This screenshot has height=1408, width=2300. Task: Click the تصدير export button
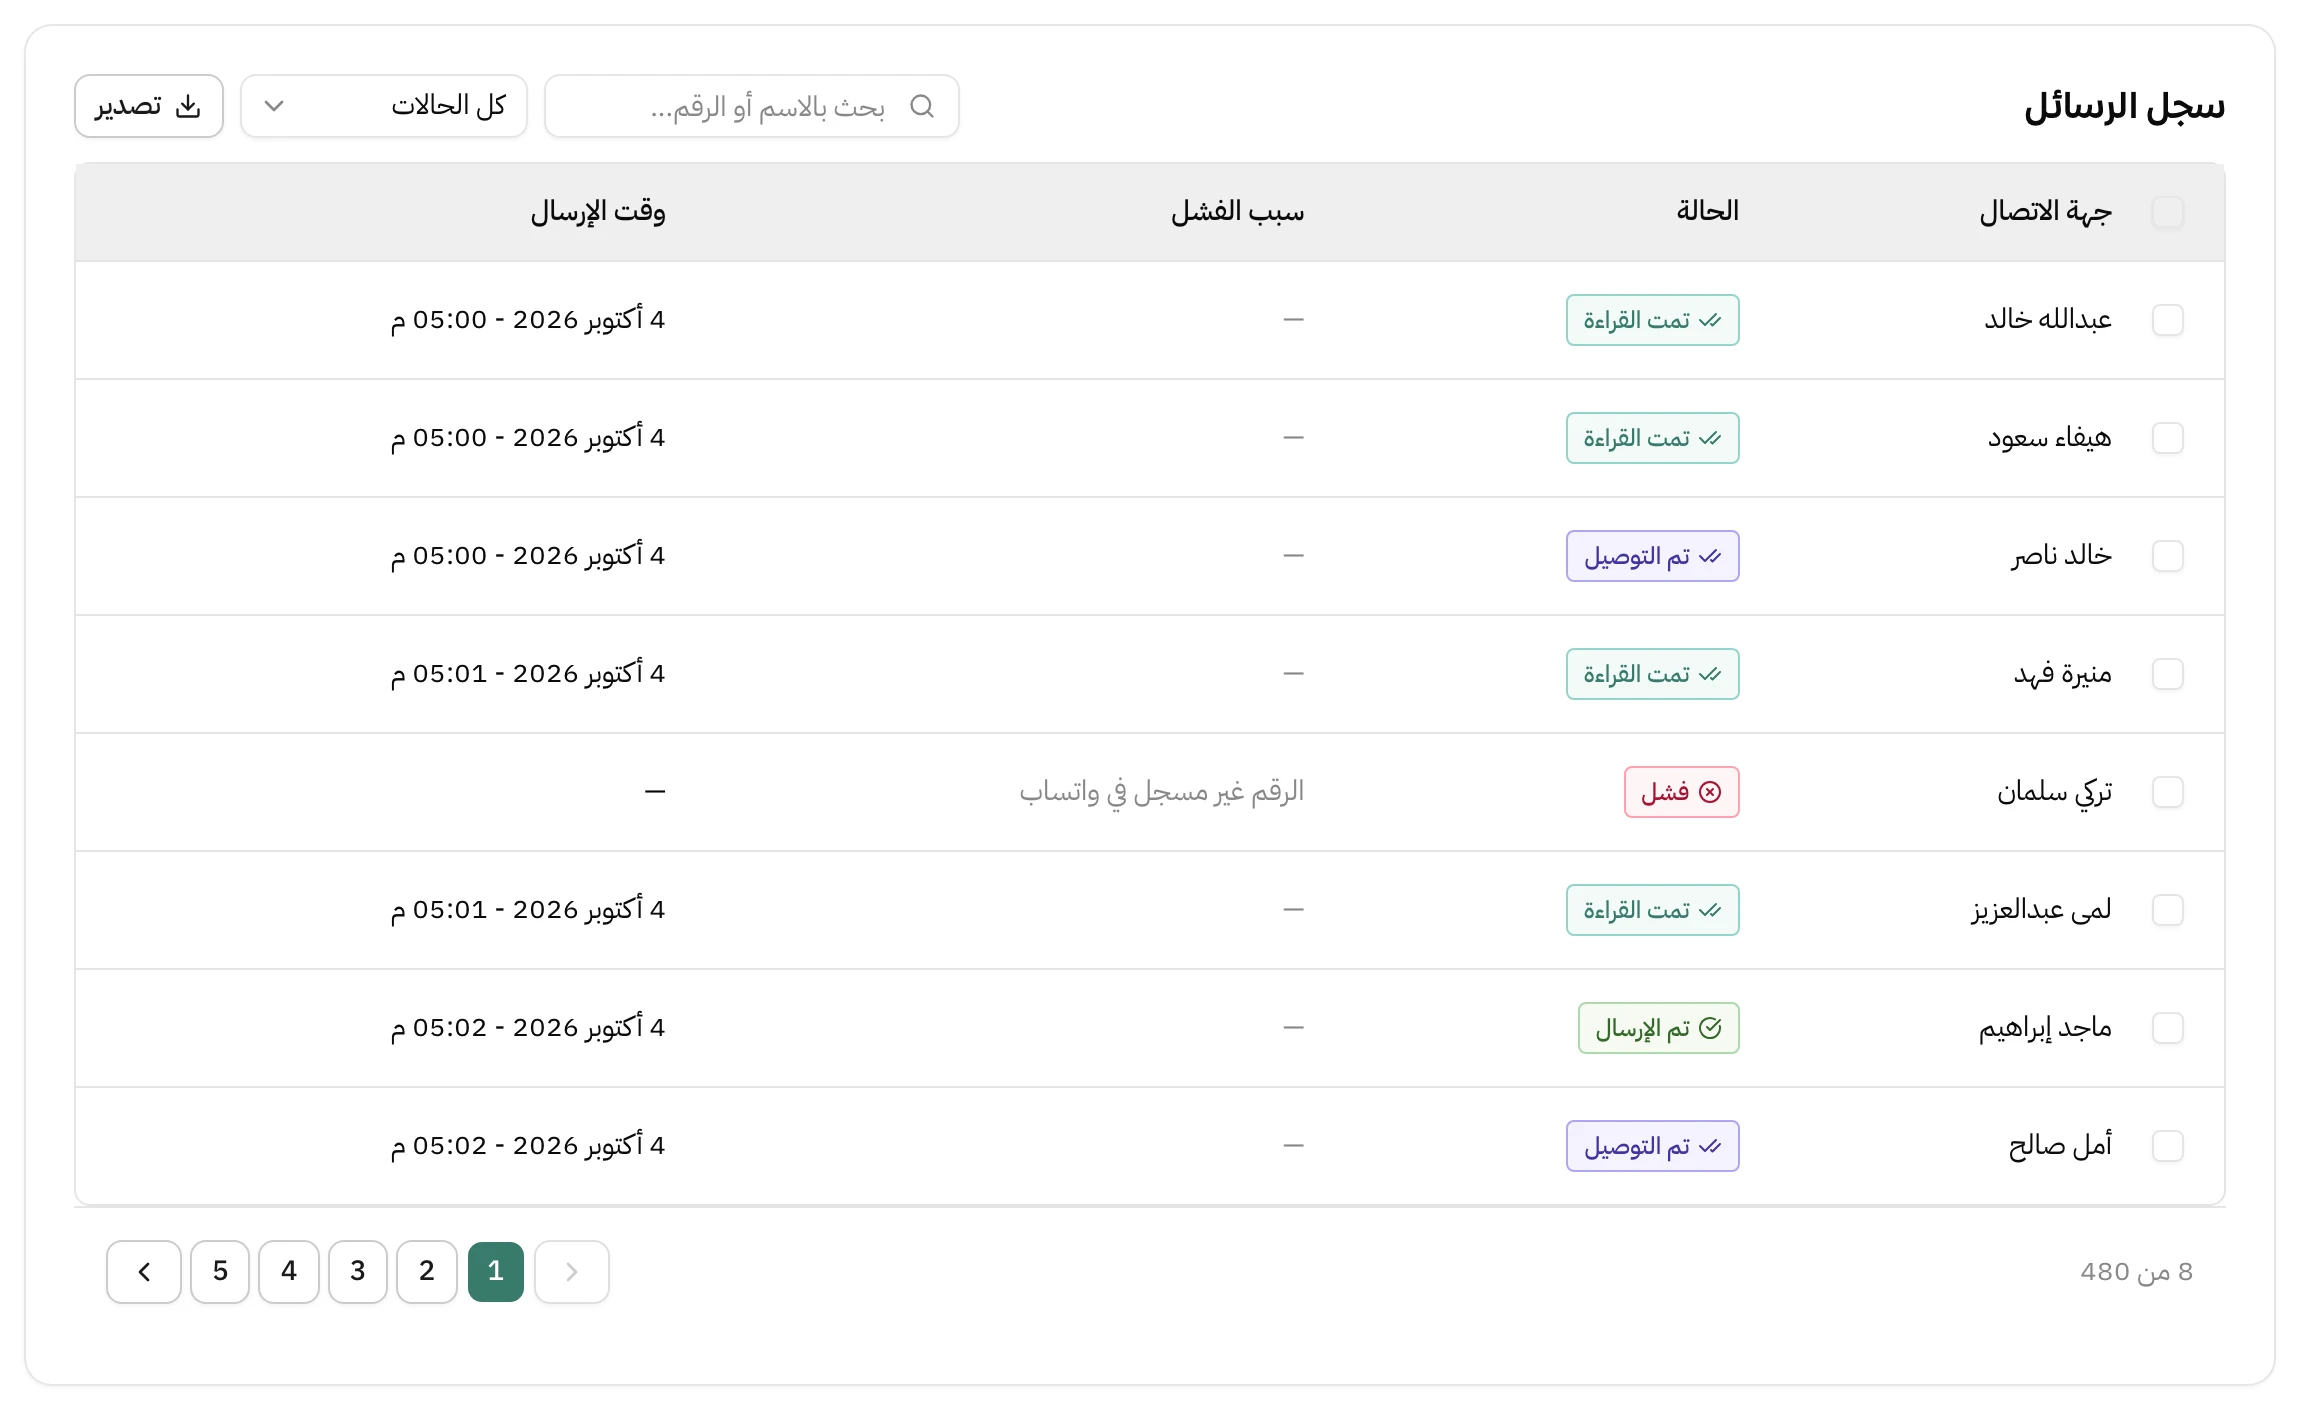(149, 106)
